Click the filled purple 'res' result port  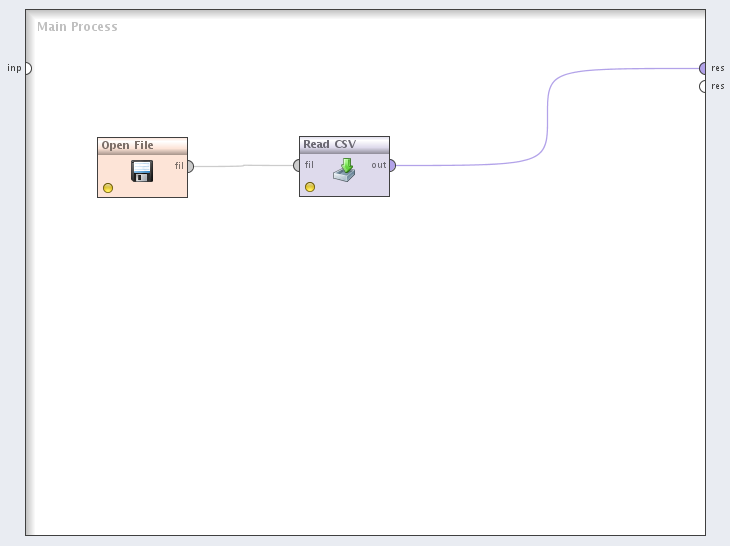pyautogui.click(x=703, y=68)
